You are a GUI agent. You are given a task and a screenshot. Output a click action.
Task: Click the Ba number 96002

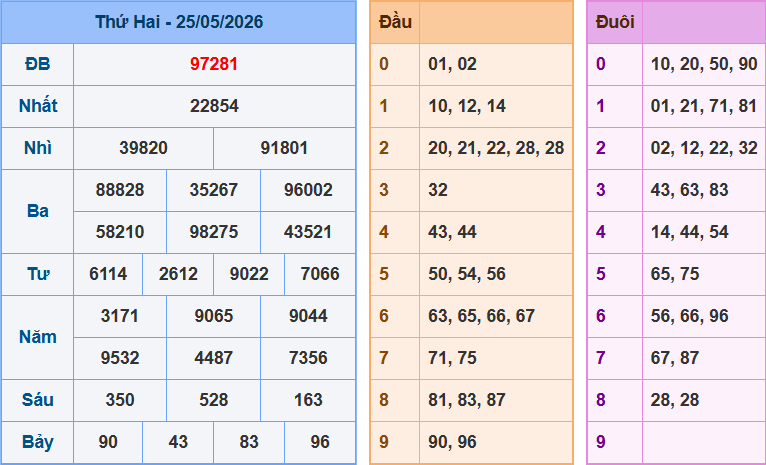coord(308,190)
